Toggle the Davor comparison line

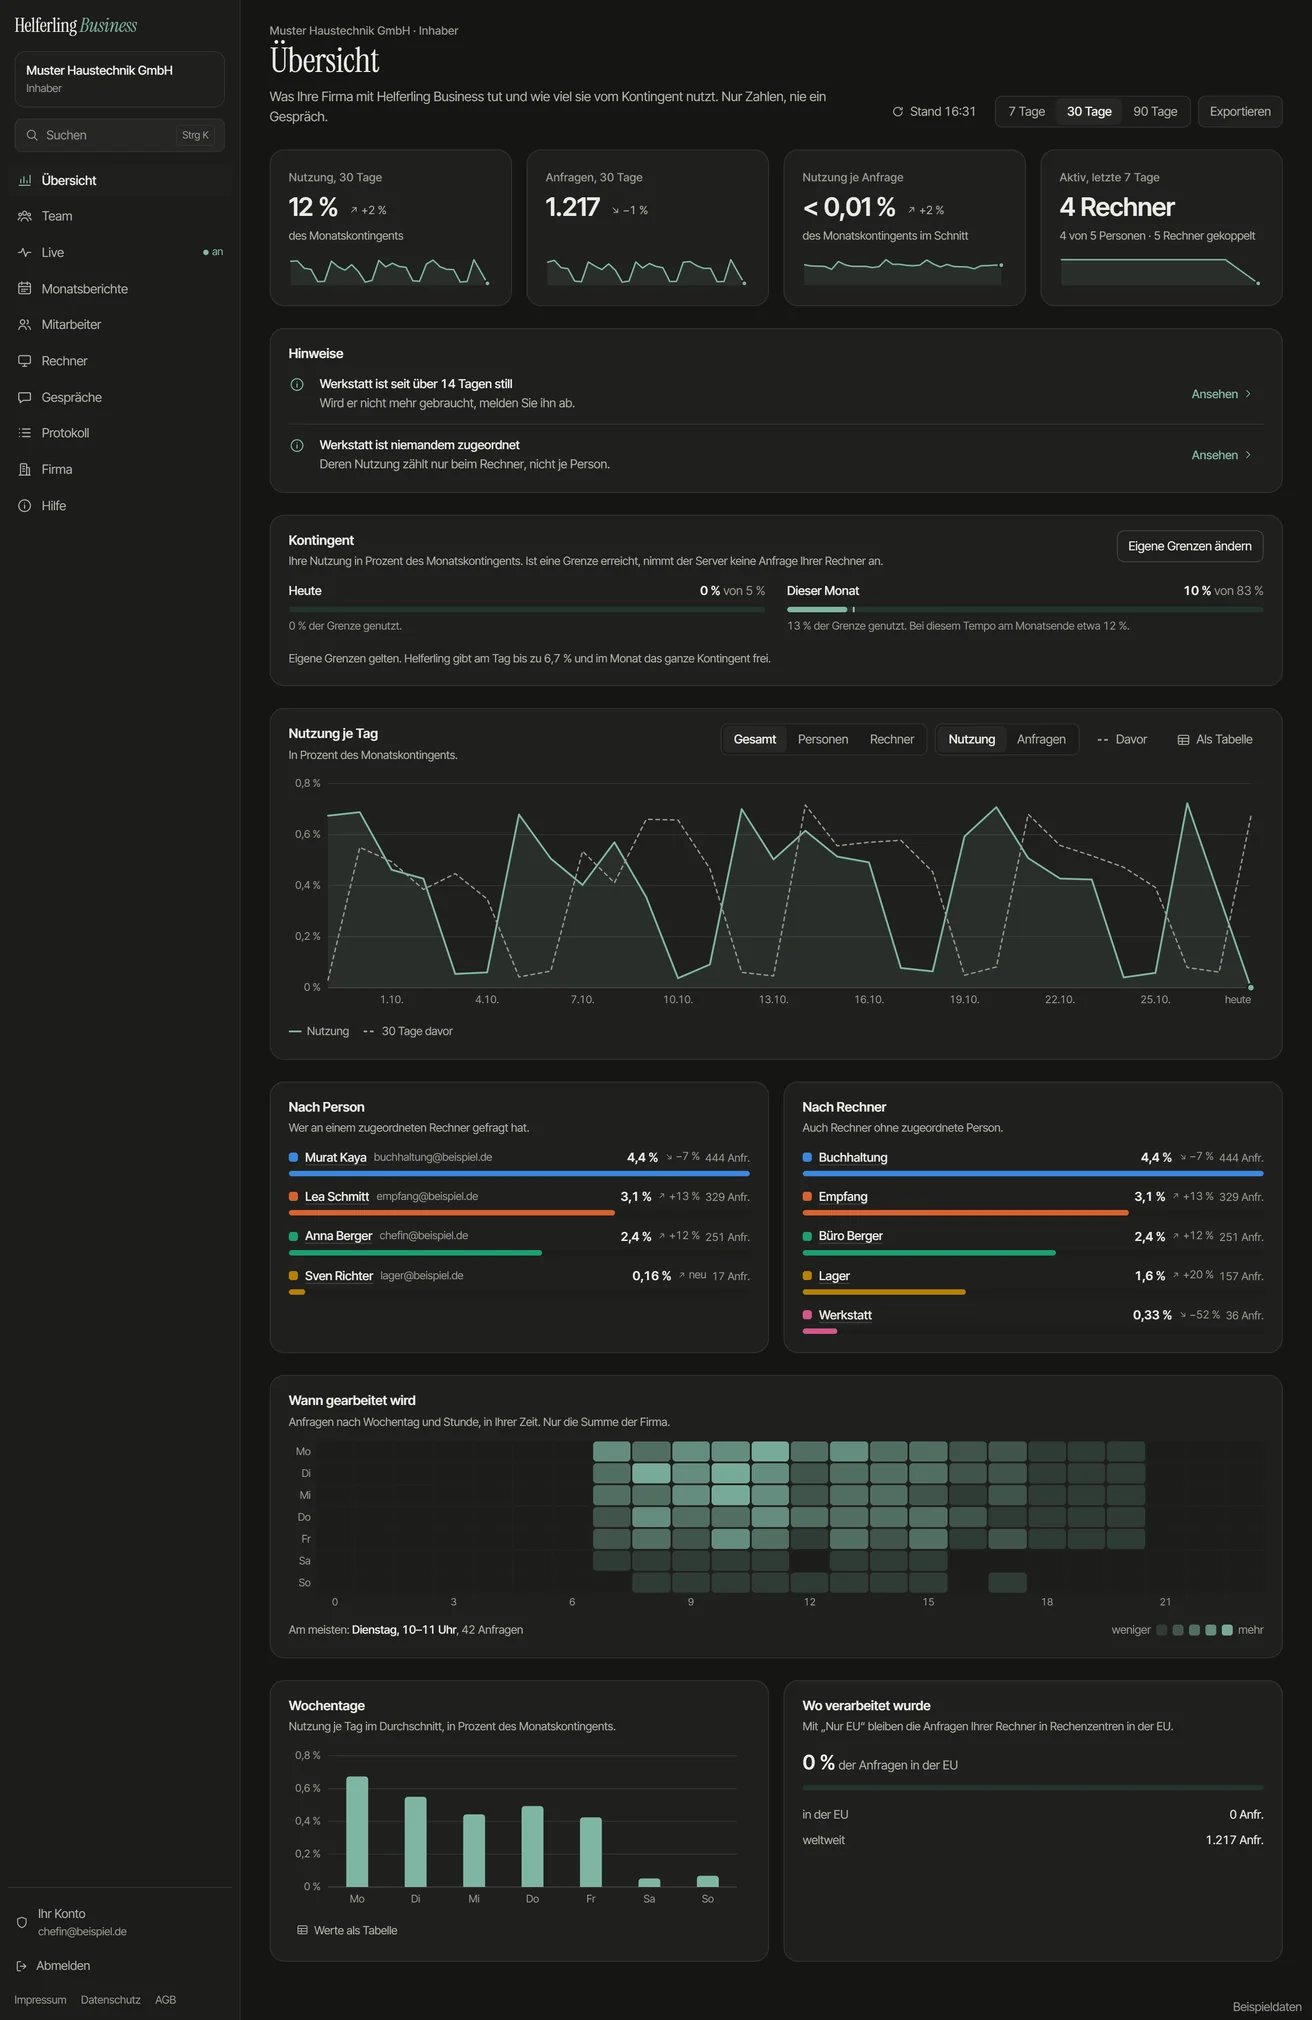pos(1122,740)
